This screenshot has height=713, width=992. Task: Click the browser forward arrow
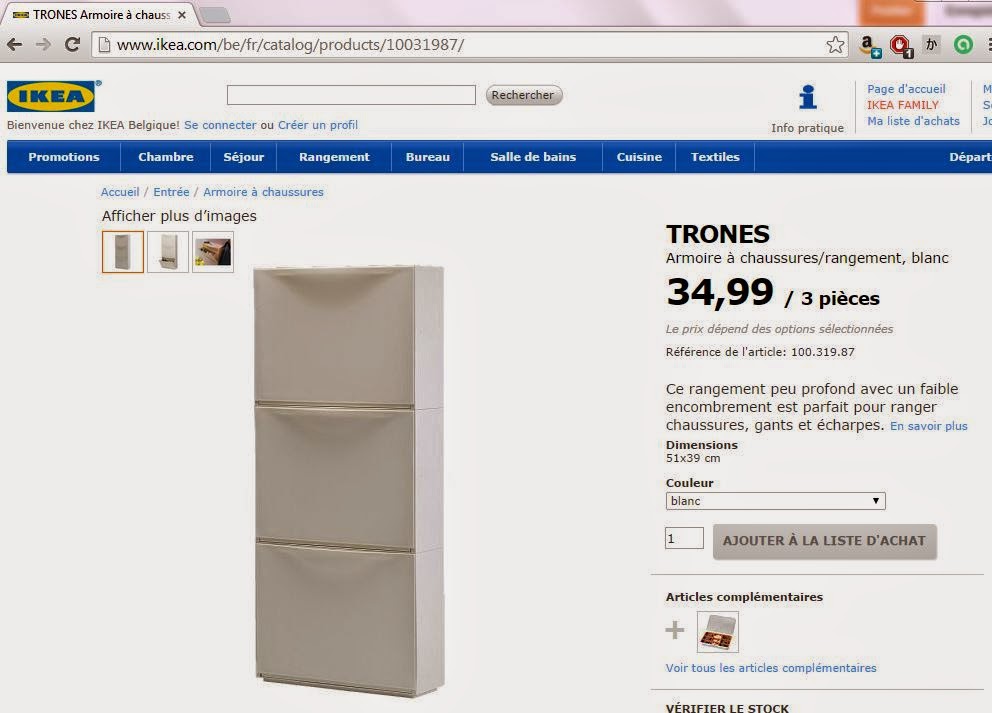point(43,44)
